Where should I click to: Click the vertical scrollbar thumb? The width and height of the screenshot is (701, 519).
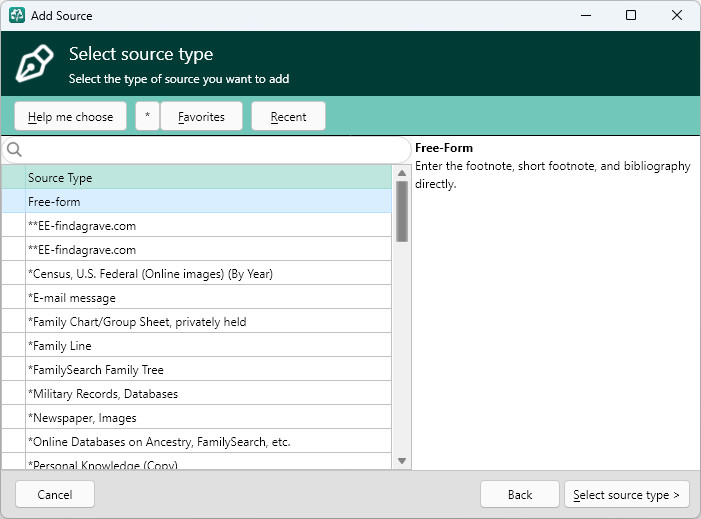click(402, 211)
